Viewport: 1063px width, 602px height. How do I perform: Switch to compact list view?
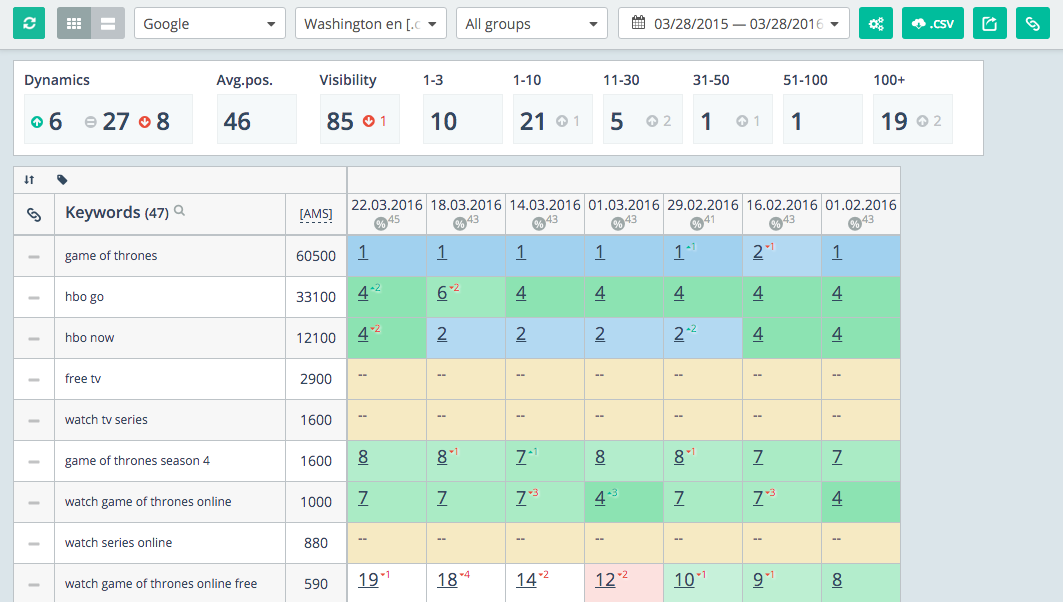point(108,23)
